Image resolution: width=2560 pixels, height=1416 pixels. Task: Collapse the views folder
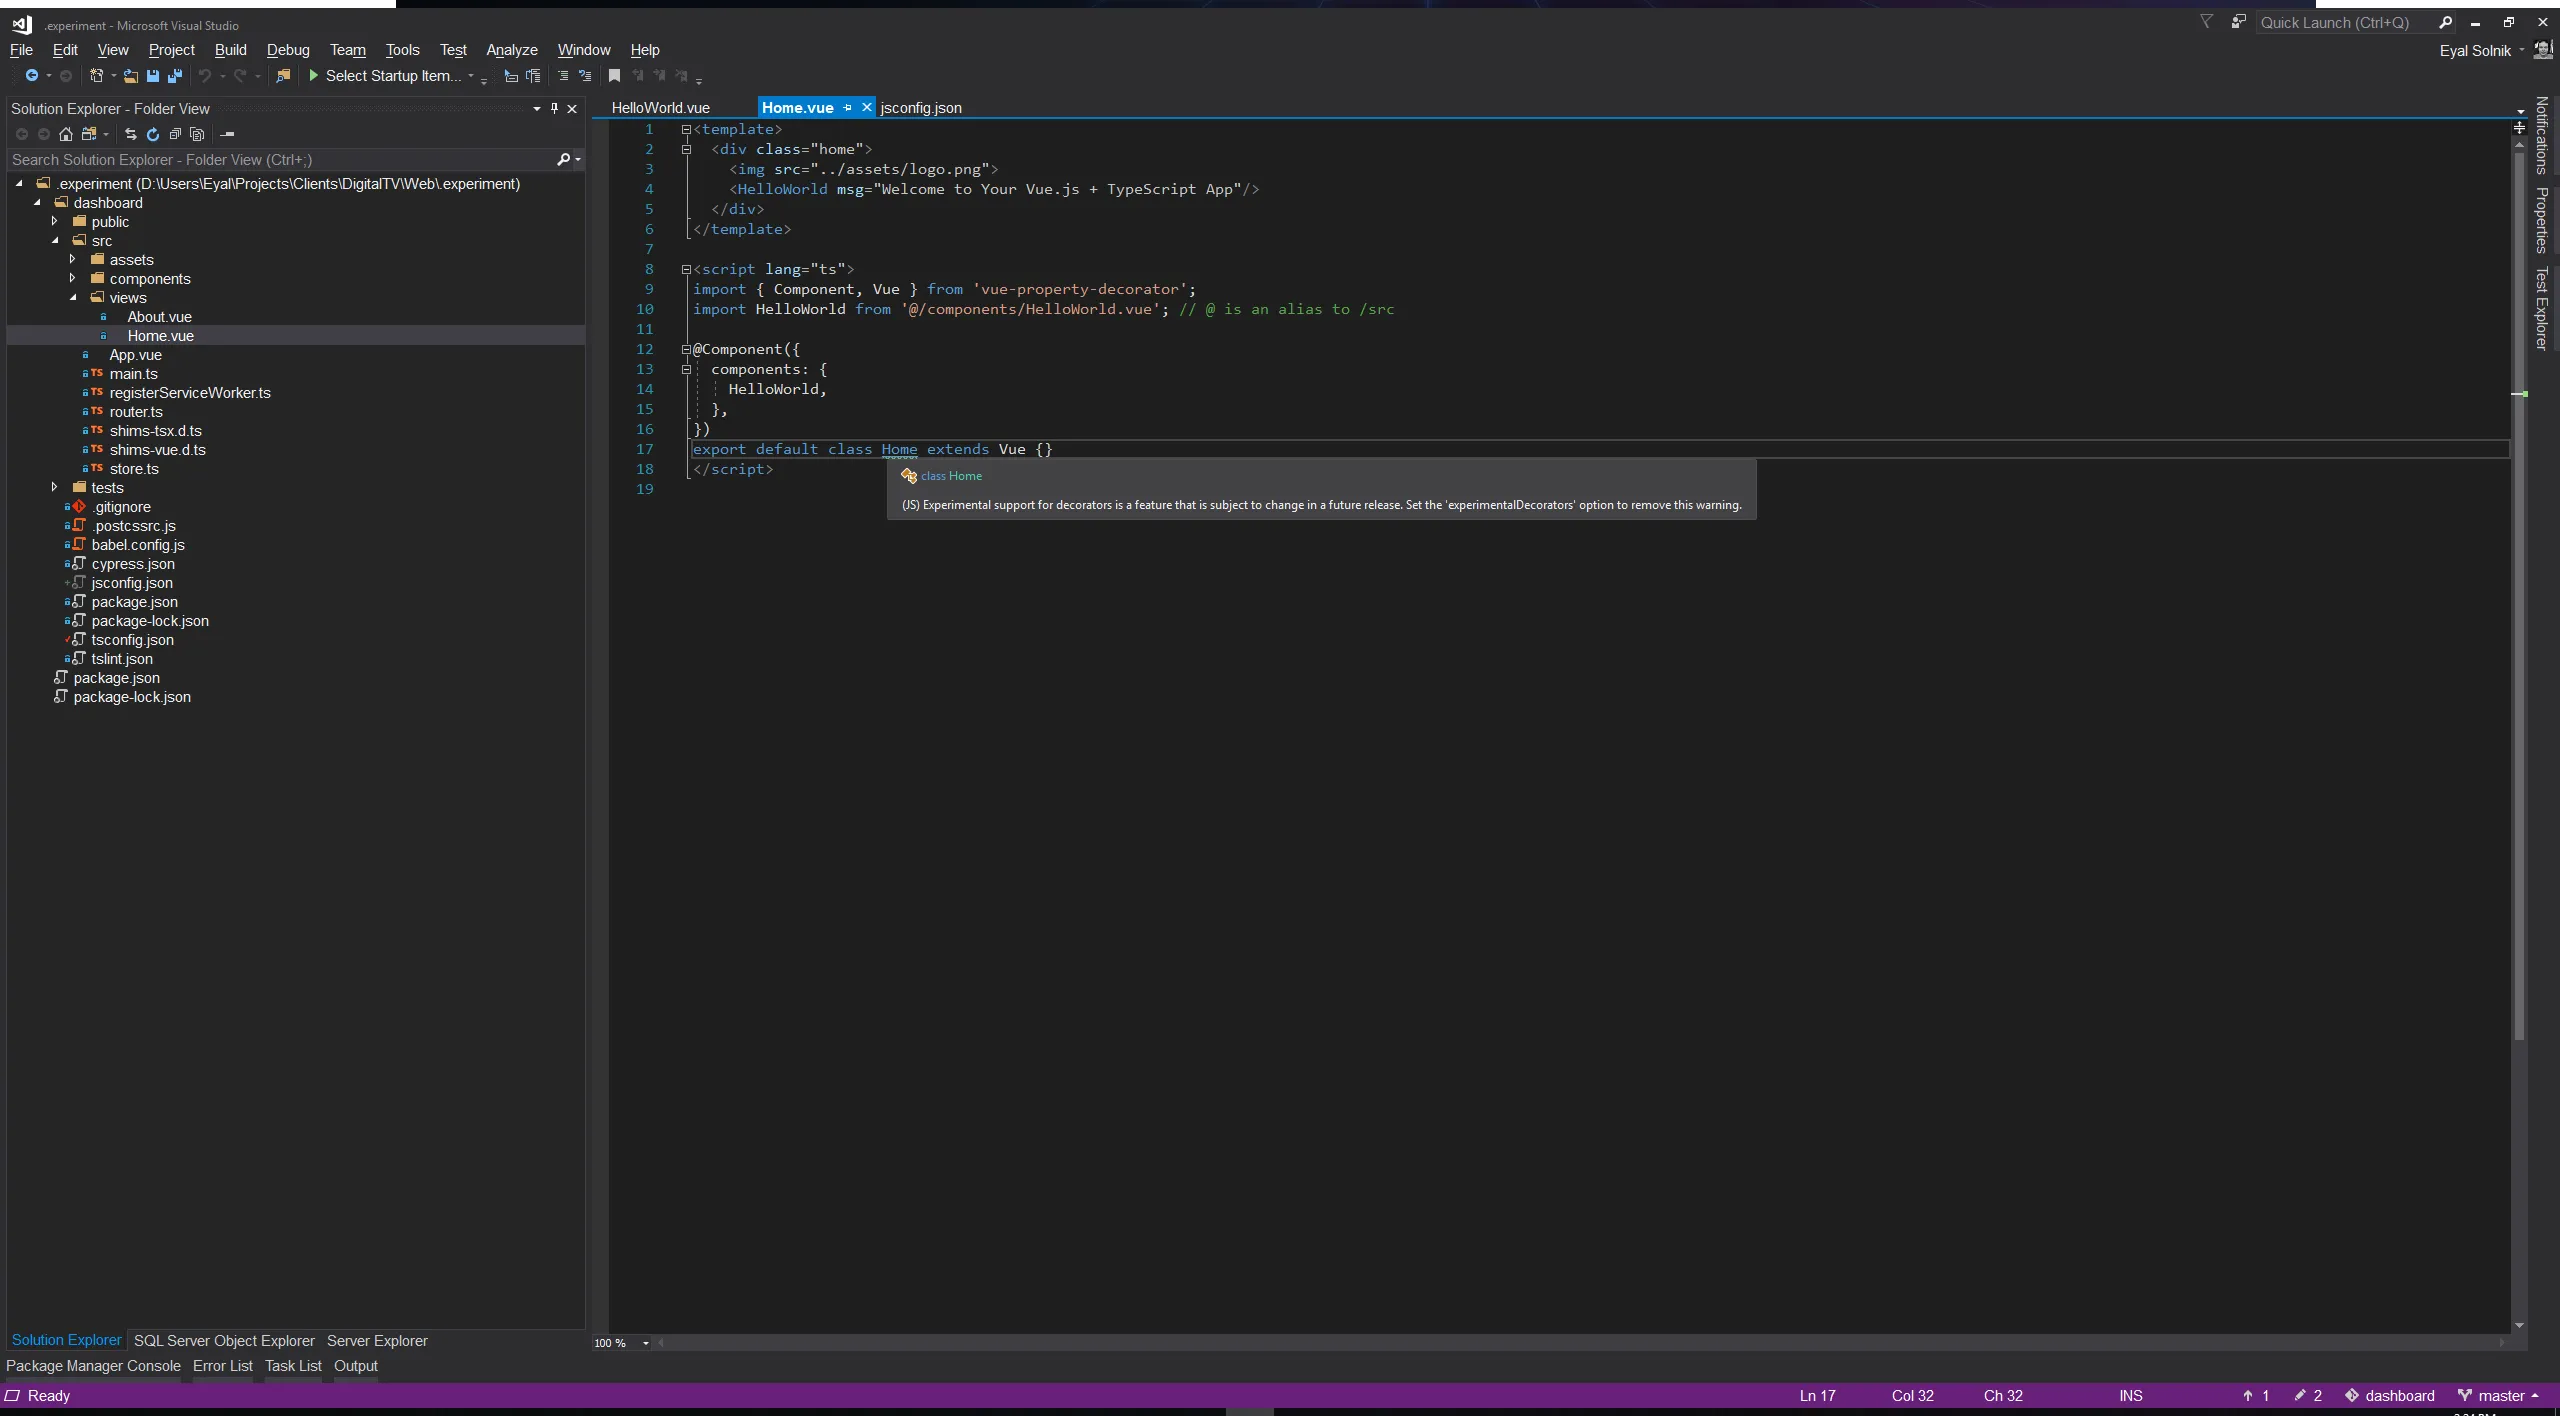point(73,297)
